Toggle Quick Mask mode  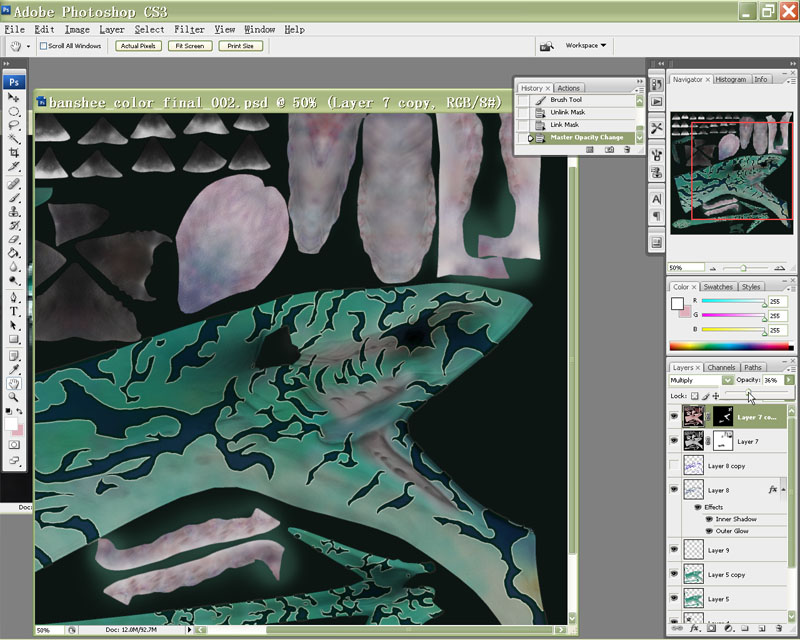pyautogui.click(x=14, y=445)
